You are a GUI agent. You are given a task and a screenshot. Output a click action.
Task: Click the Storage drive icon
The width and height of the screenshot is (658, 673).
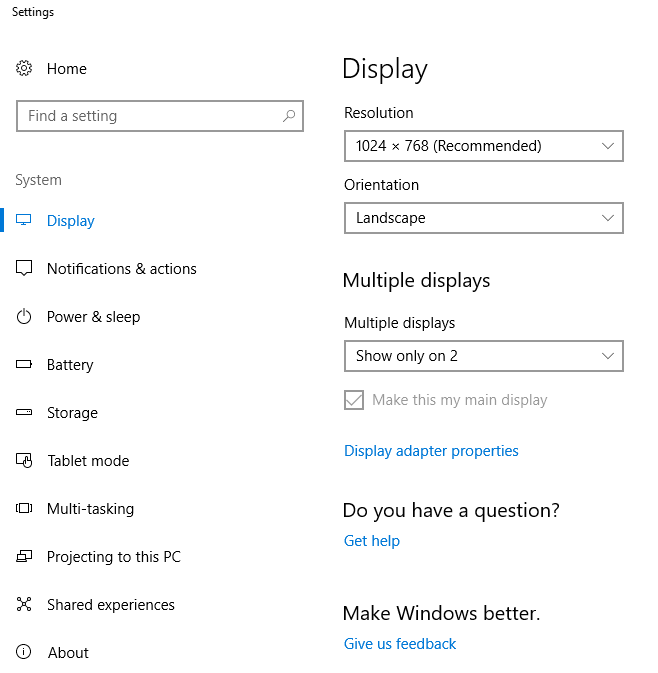click(24, 412)
